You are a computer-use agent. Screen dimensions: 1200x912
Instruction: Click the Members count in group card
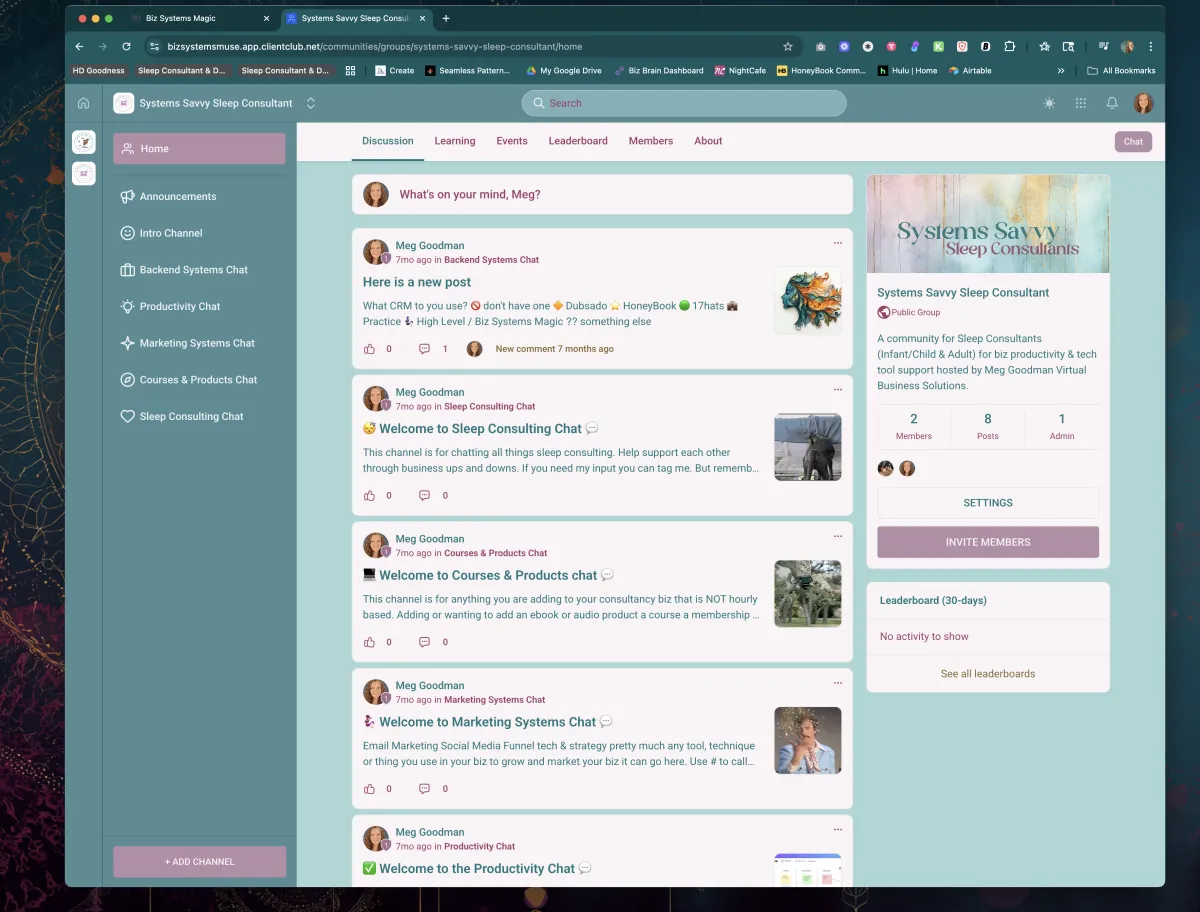(914, 426)
